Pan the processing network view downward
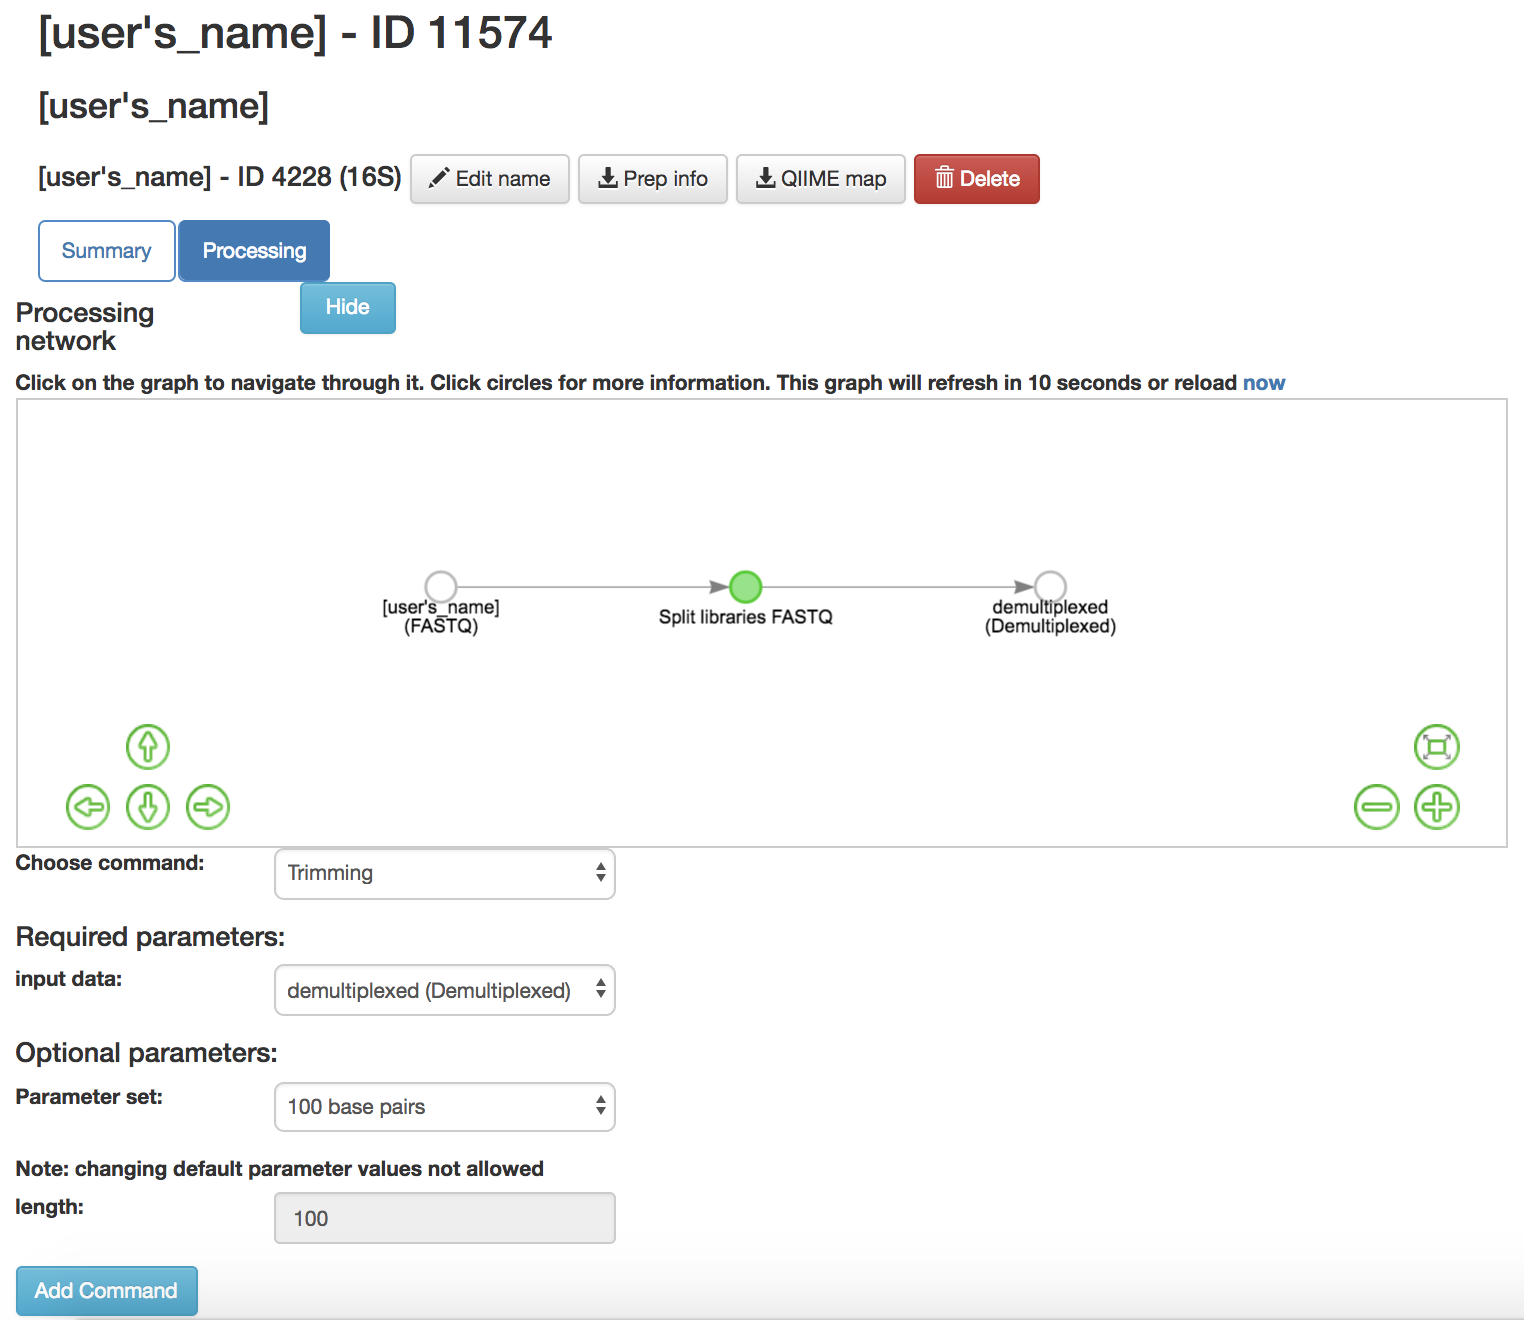Image resolution: width=1524 pixels, height=1320 pixels. [x=147, y=807]
